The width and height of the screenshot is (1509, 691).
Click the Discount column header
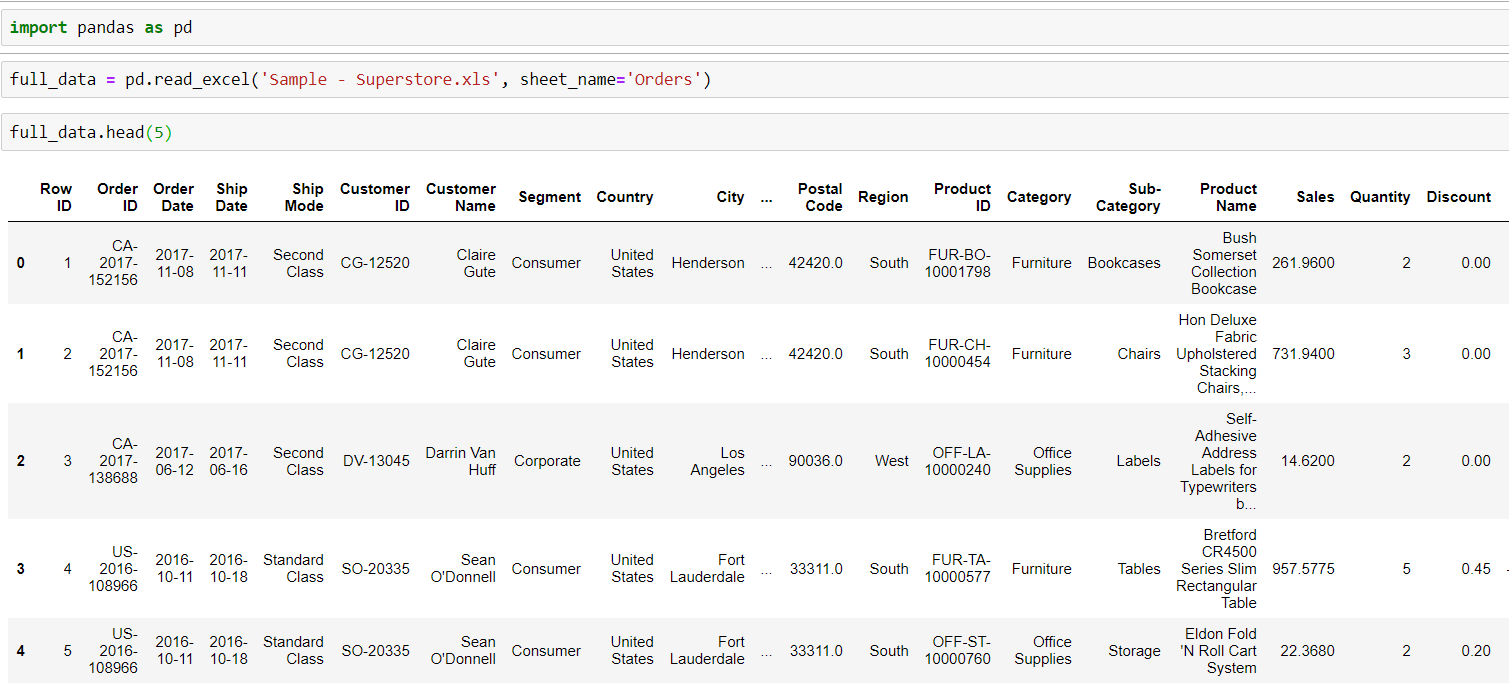(1458, 197)
